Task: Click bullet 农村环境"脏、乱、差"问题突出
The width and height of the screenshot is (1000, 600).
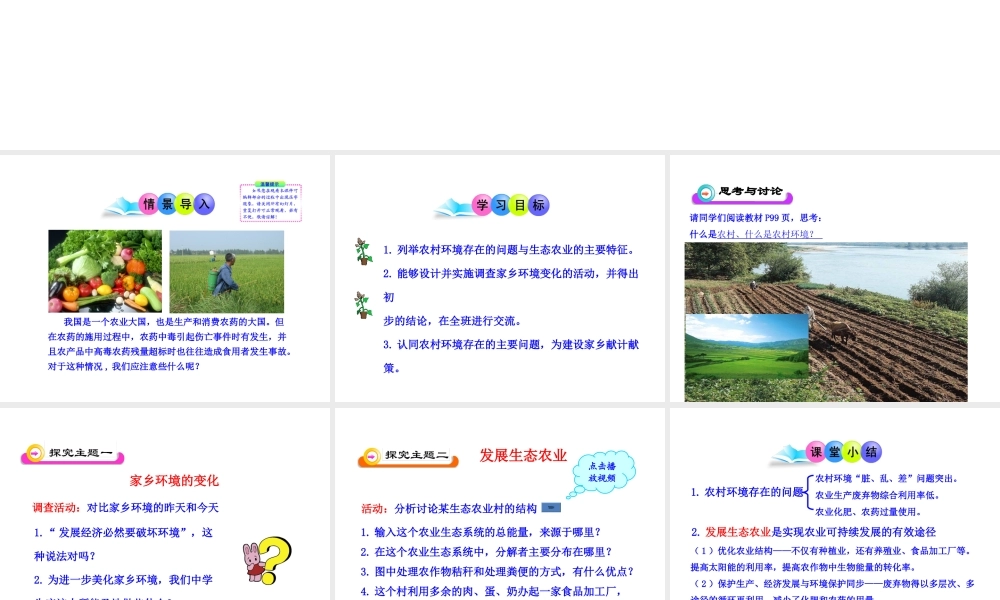Action: coord(887,478)
